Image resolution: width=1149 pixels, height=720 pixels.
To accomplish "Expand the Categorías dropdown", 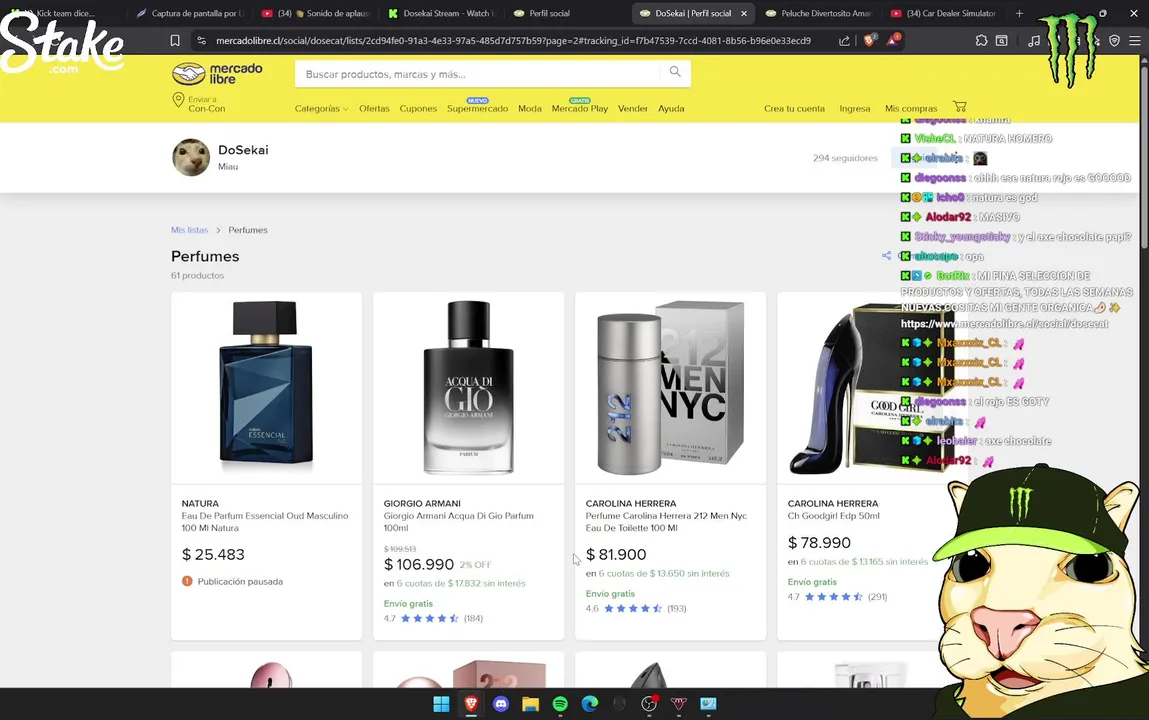I will (321, 108).
